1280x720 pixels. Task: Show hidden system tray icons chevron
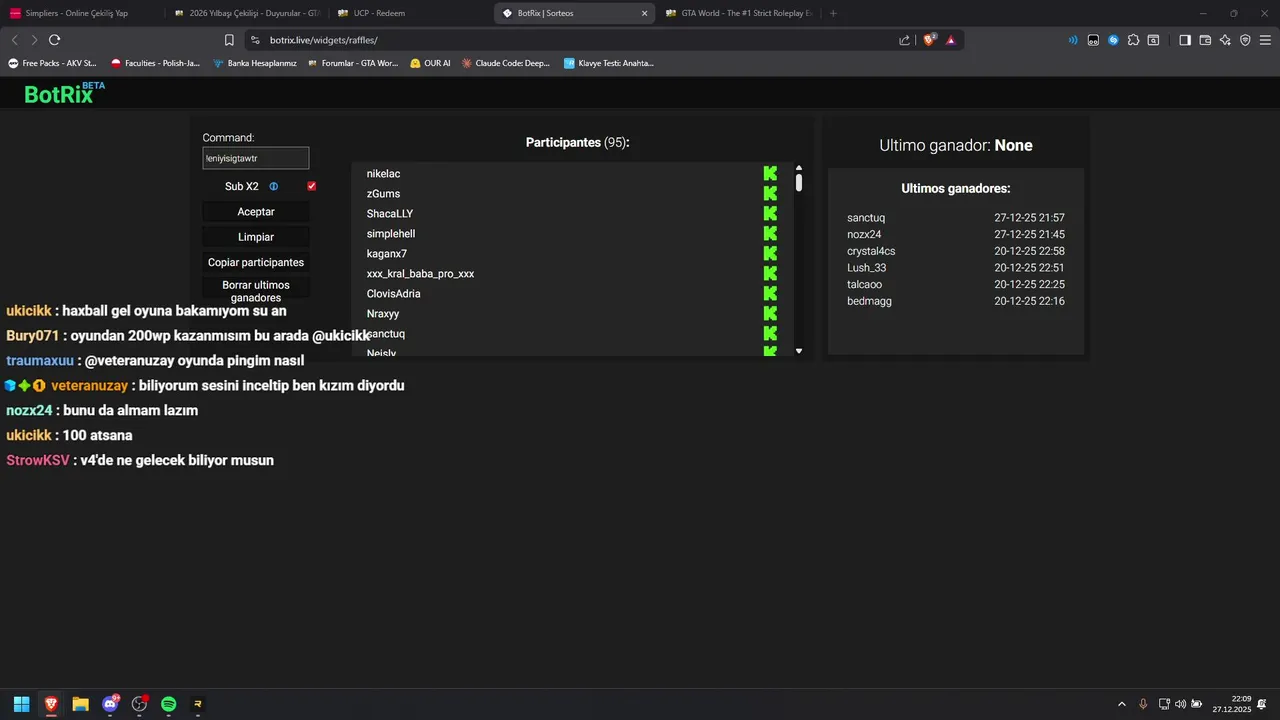(x=1121, y=704)
